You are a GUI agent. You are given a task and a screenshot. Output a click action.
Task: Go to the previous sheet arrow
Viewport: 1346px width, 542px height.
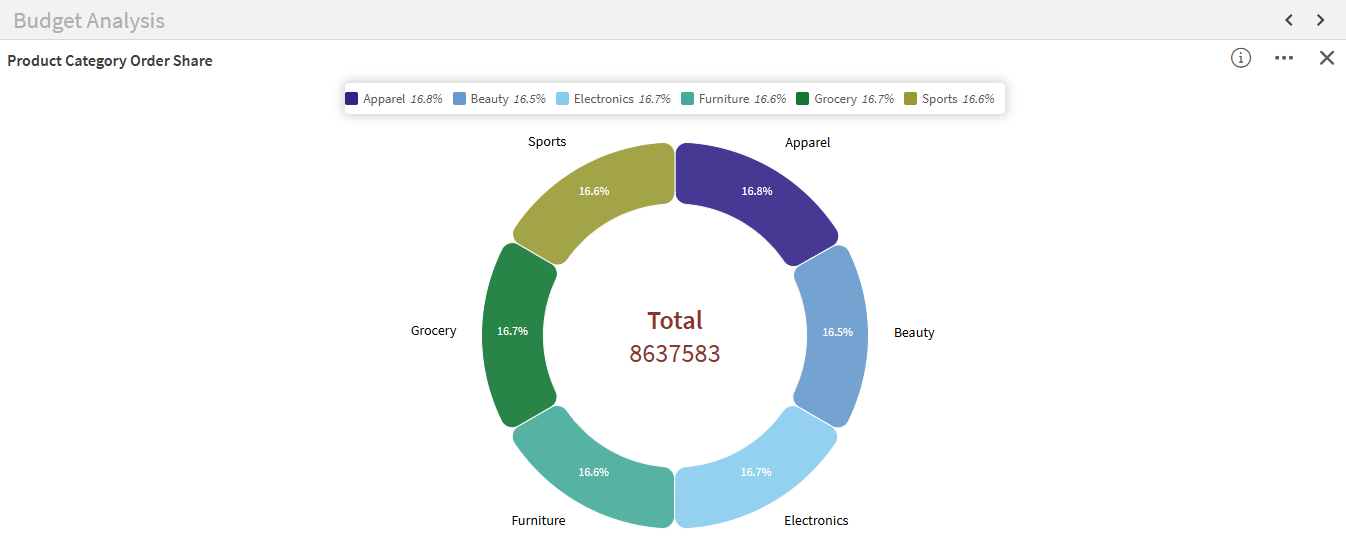tap(1289, 20)
